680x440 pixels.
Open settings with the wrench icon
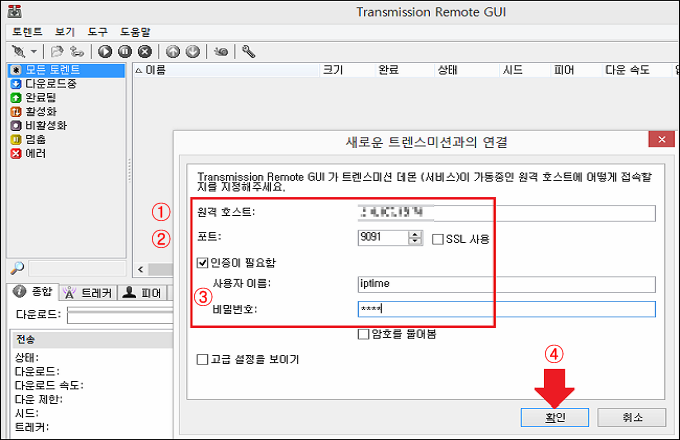click(x=248, y=52)
